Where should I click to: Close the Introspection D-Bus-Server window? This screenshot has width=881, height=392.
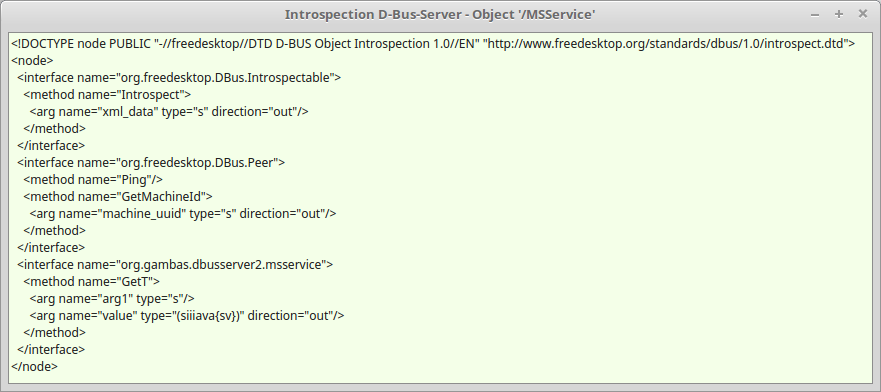point(862,15)
